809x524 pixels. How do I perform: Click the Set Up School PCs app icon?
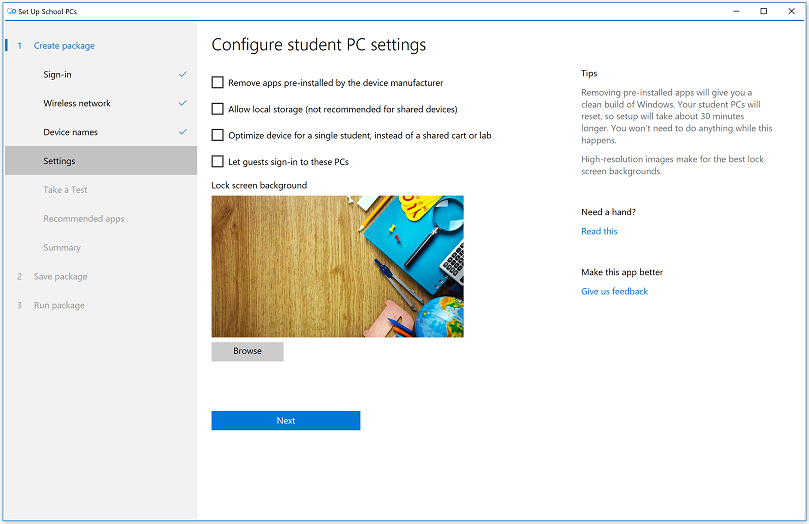click(10, 11)
